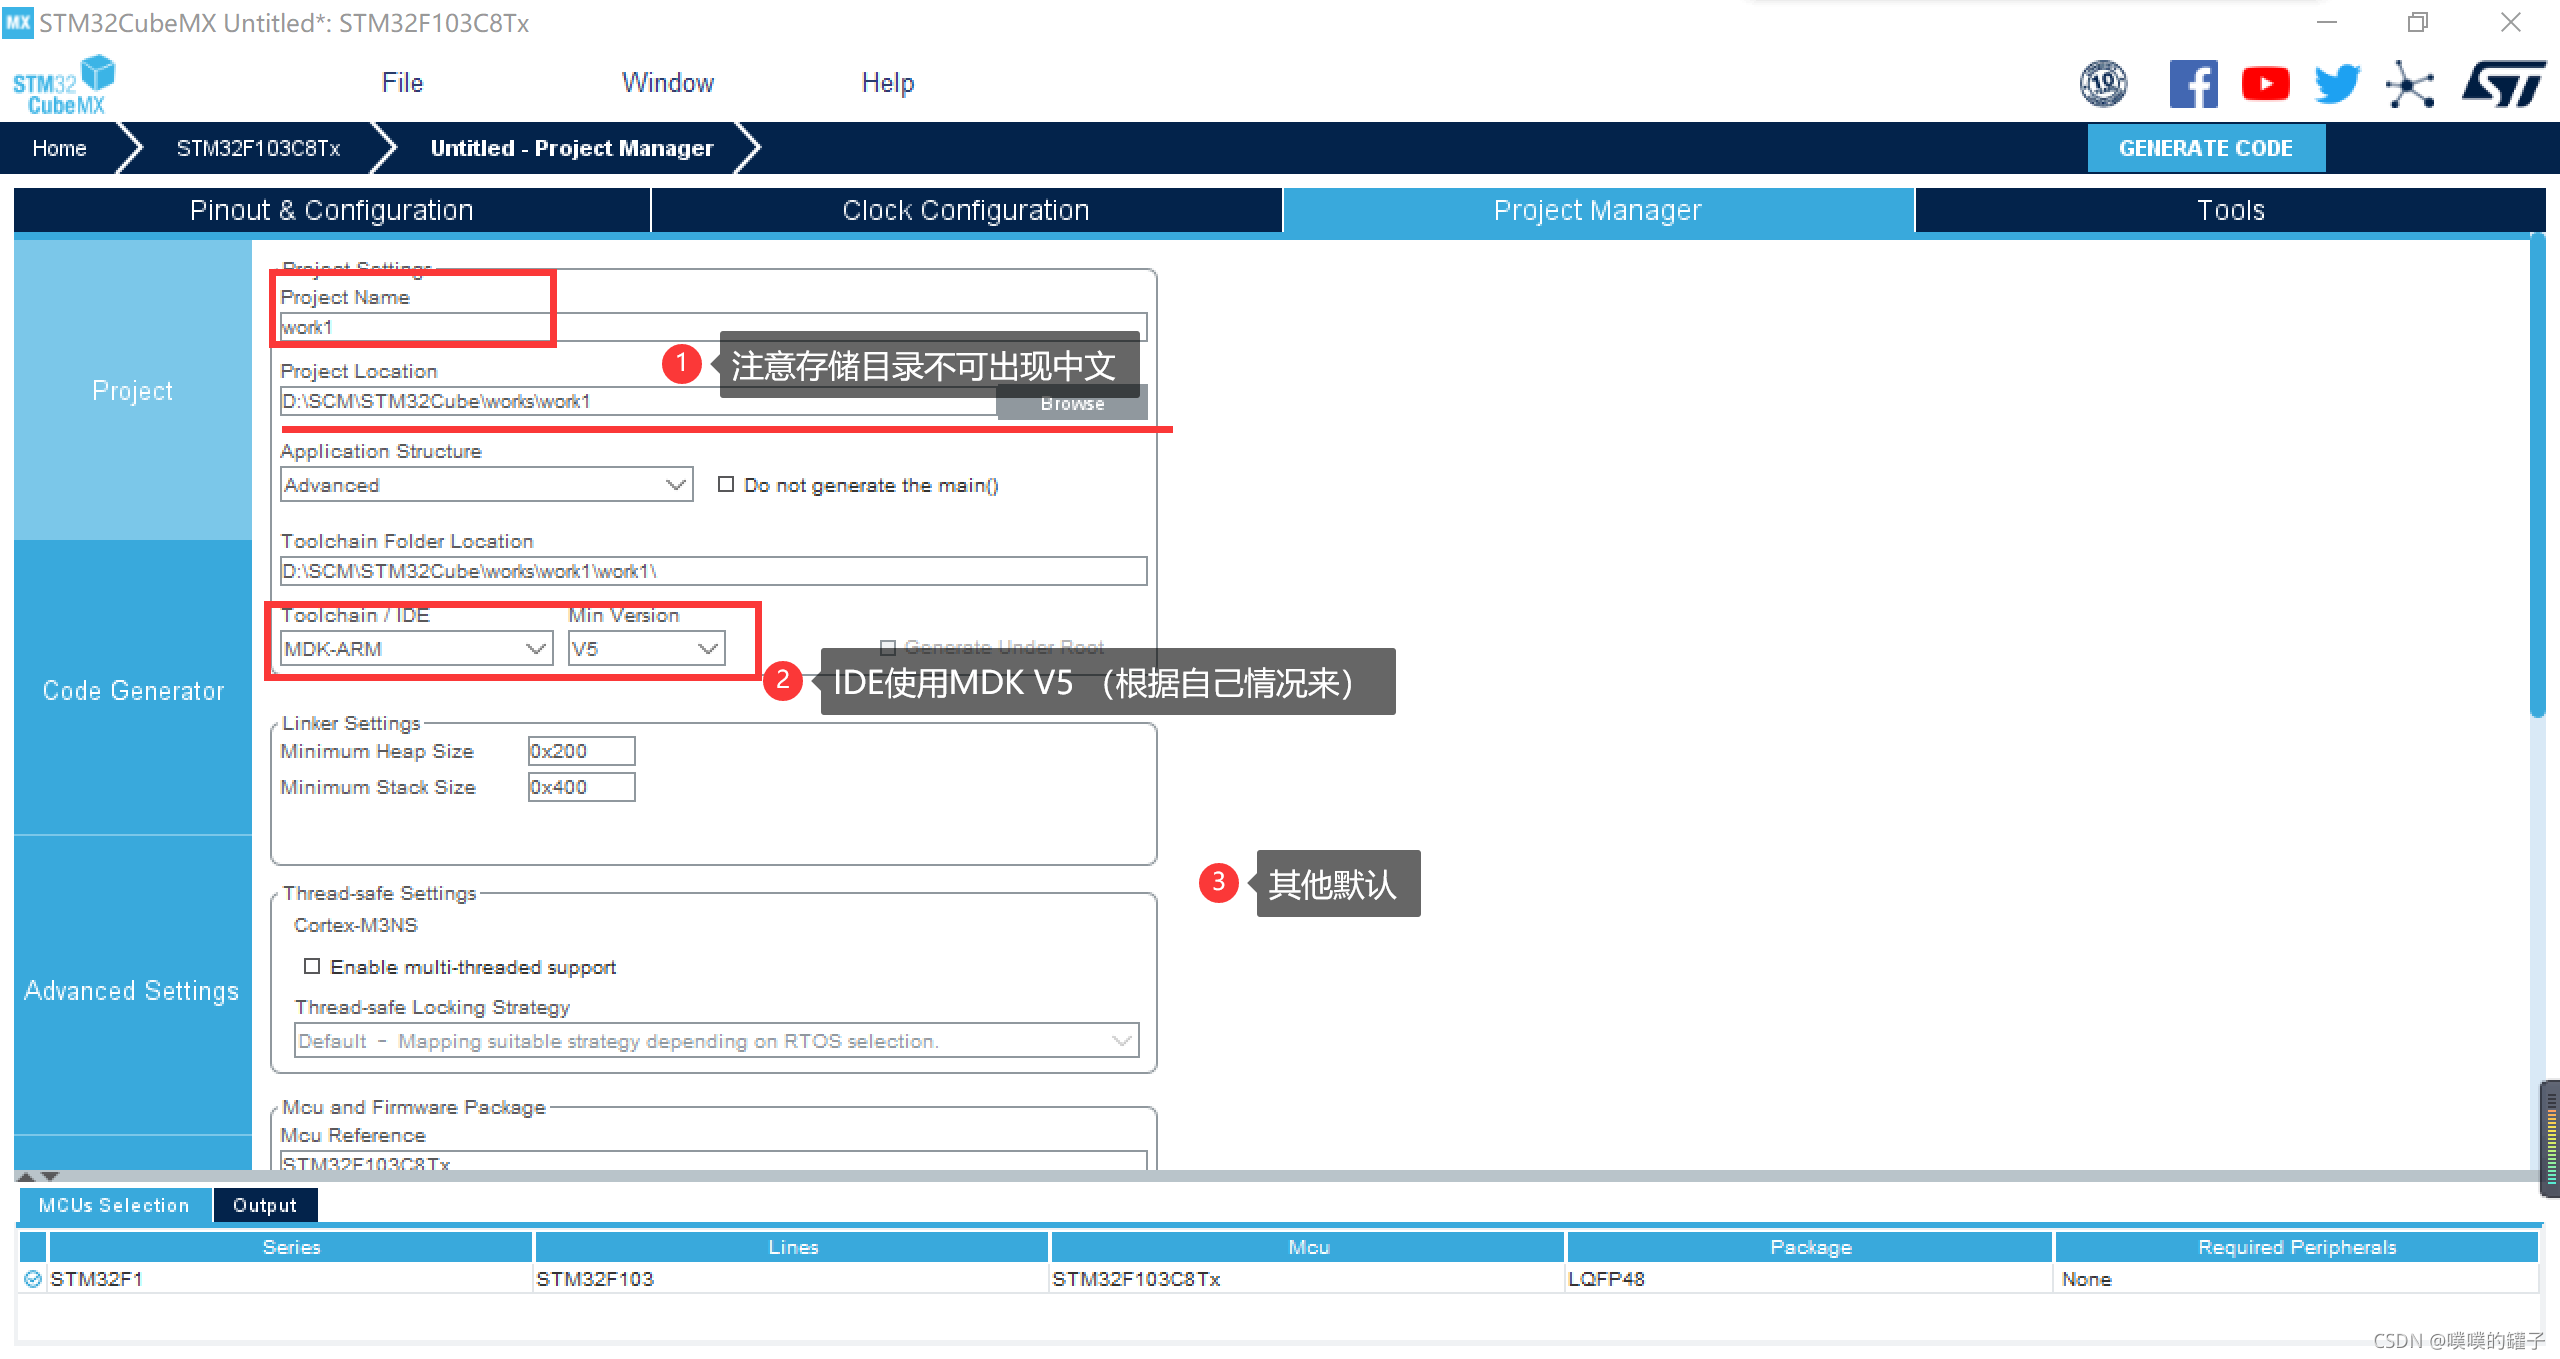Click the Minimum Heap Size input field
The width and height of the screenshot is (2560, 1359).
581,751
